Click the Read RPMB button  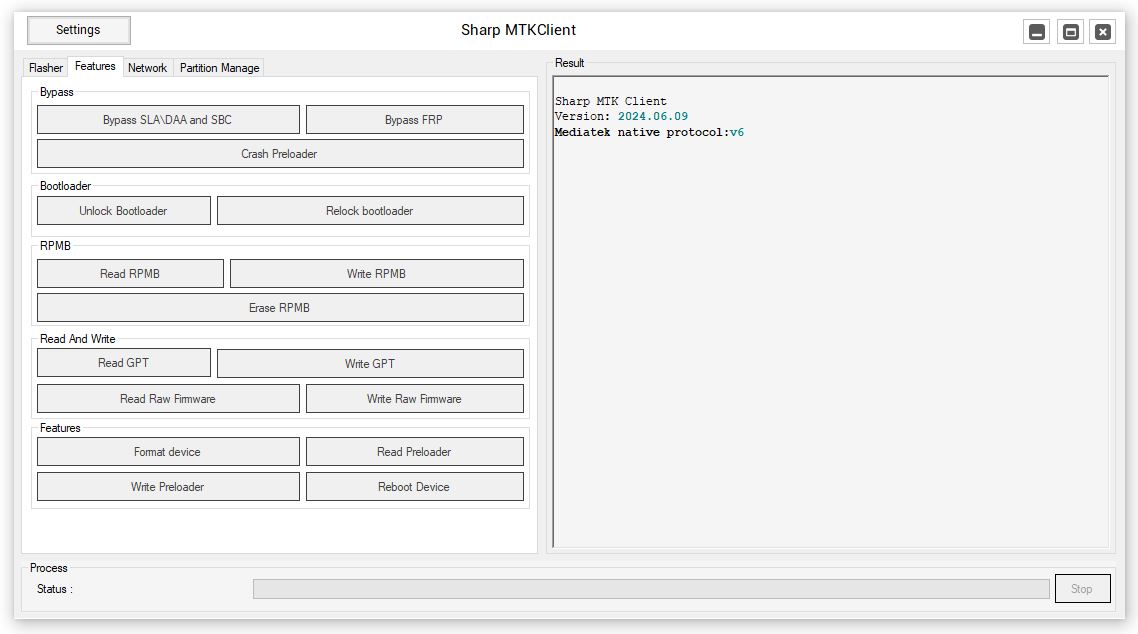point(130,273)
